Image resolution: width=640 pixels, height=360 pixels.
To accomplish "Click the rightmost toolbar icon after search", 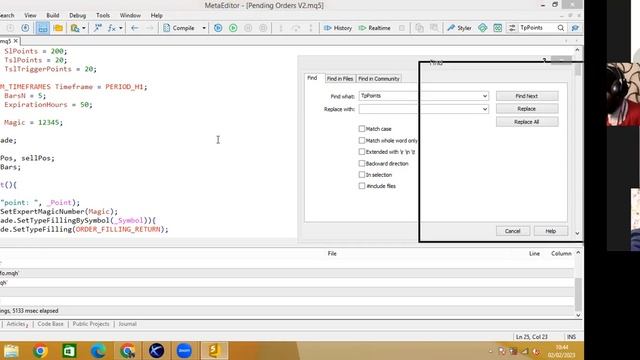I will pyautogui.click(x=575, y=28).
